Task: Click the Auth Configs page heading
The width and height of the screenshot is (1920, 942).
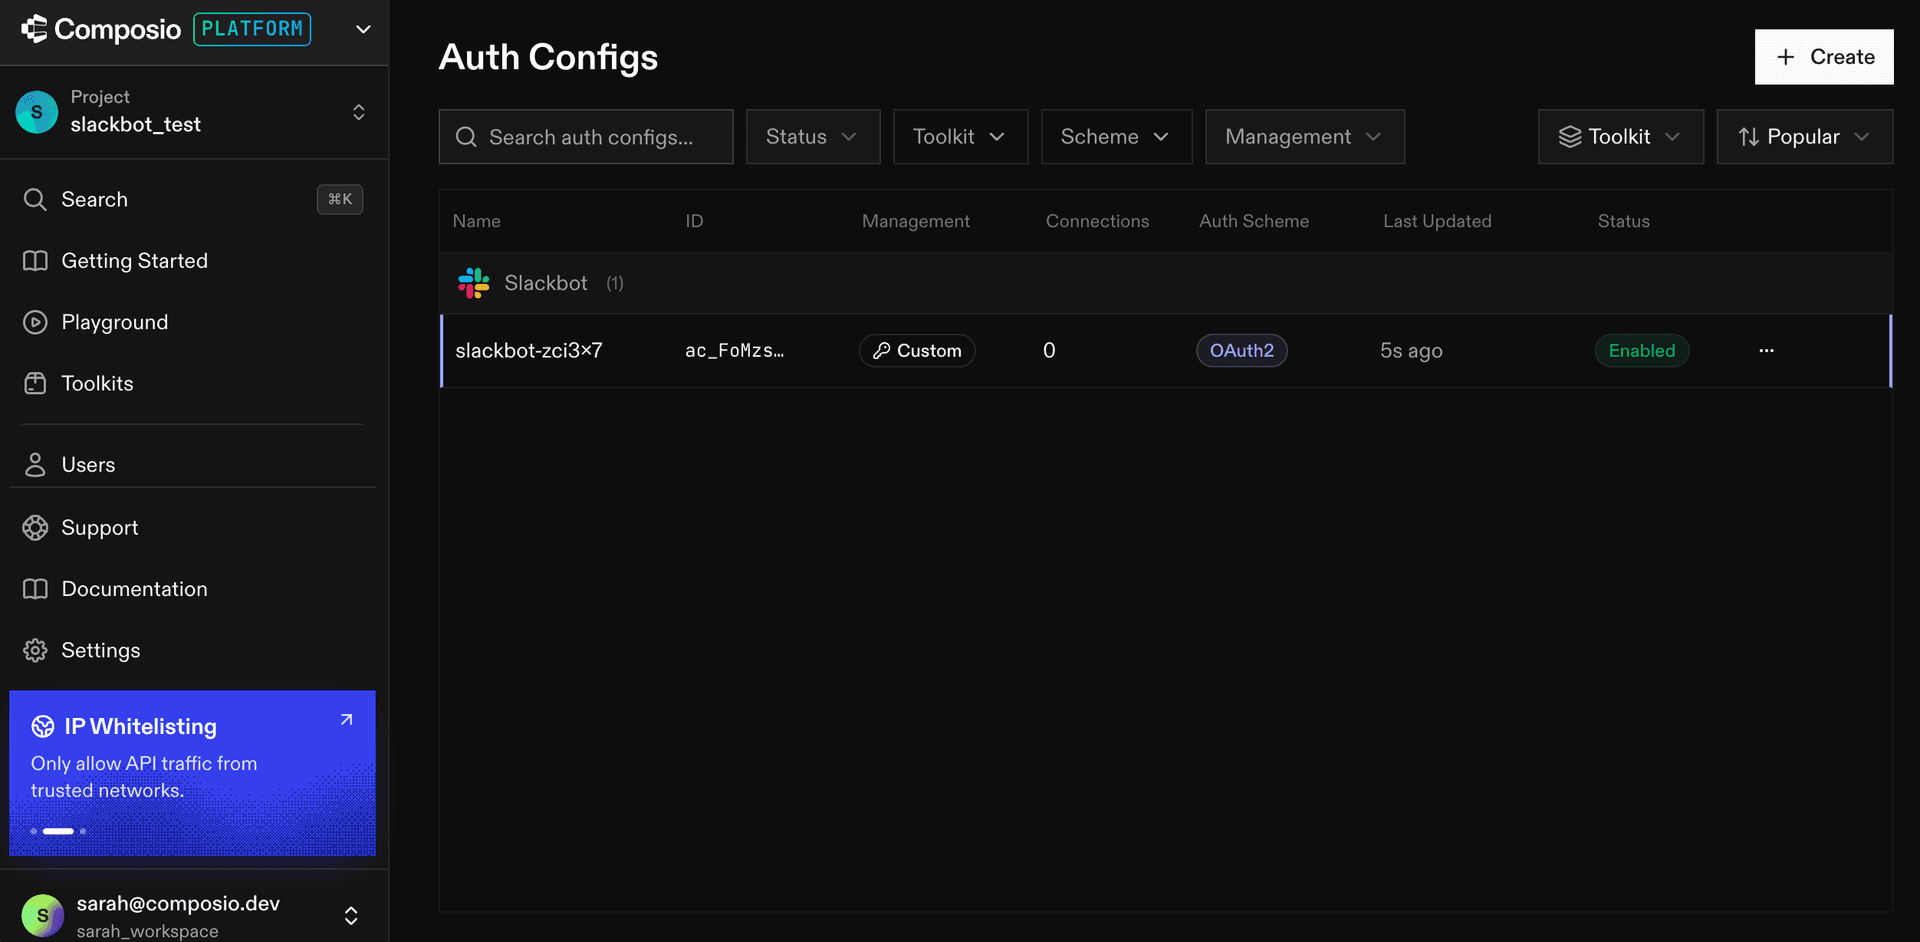Action: 549,57
